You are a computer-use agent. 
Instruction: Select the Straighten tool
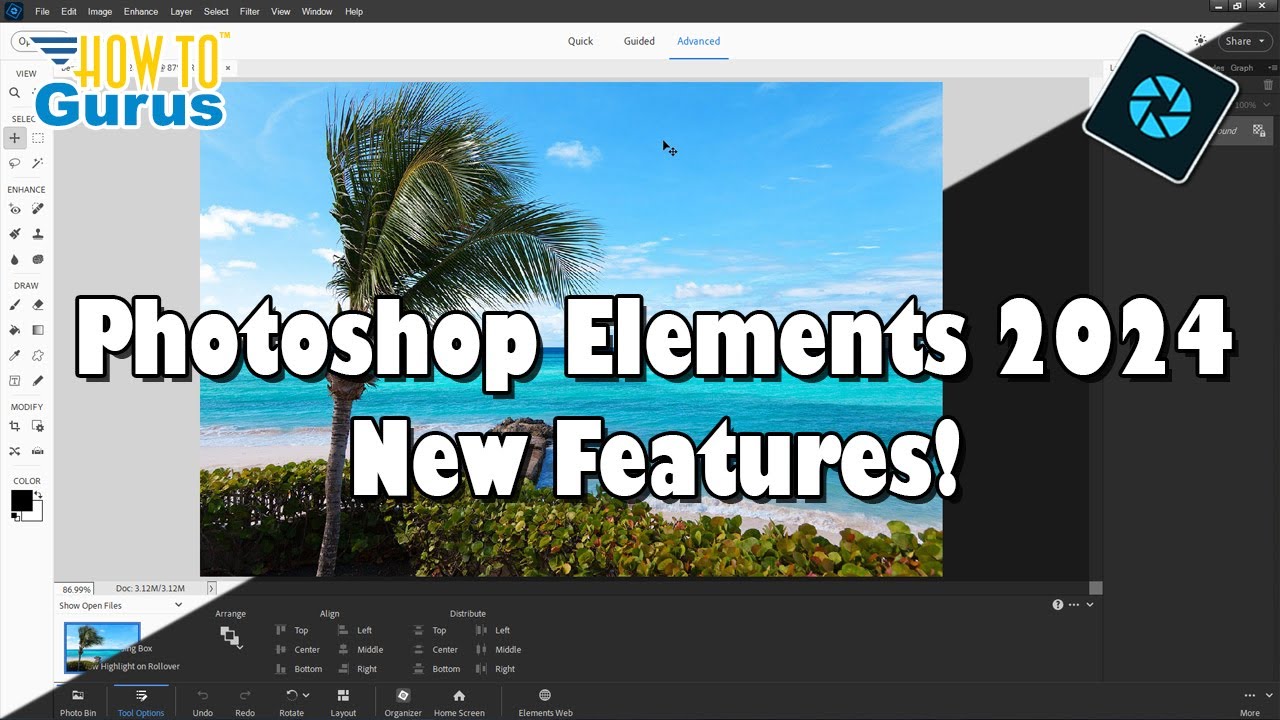pos(38,451)
